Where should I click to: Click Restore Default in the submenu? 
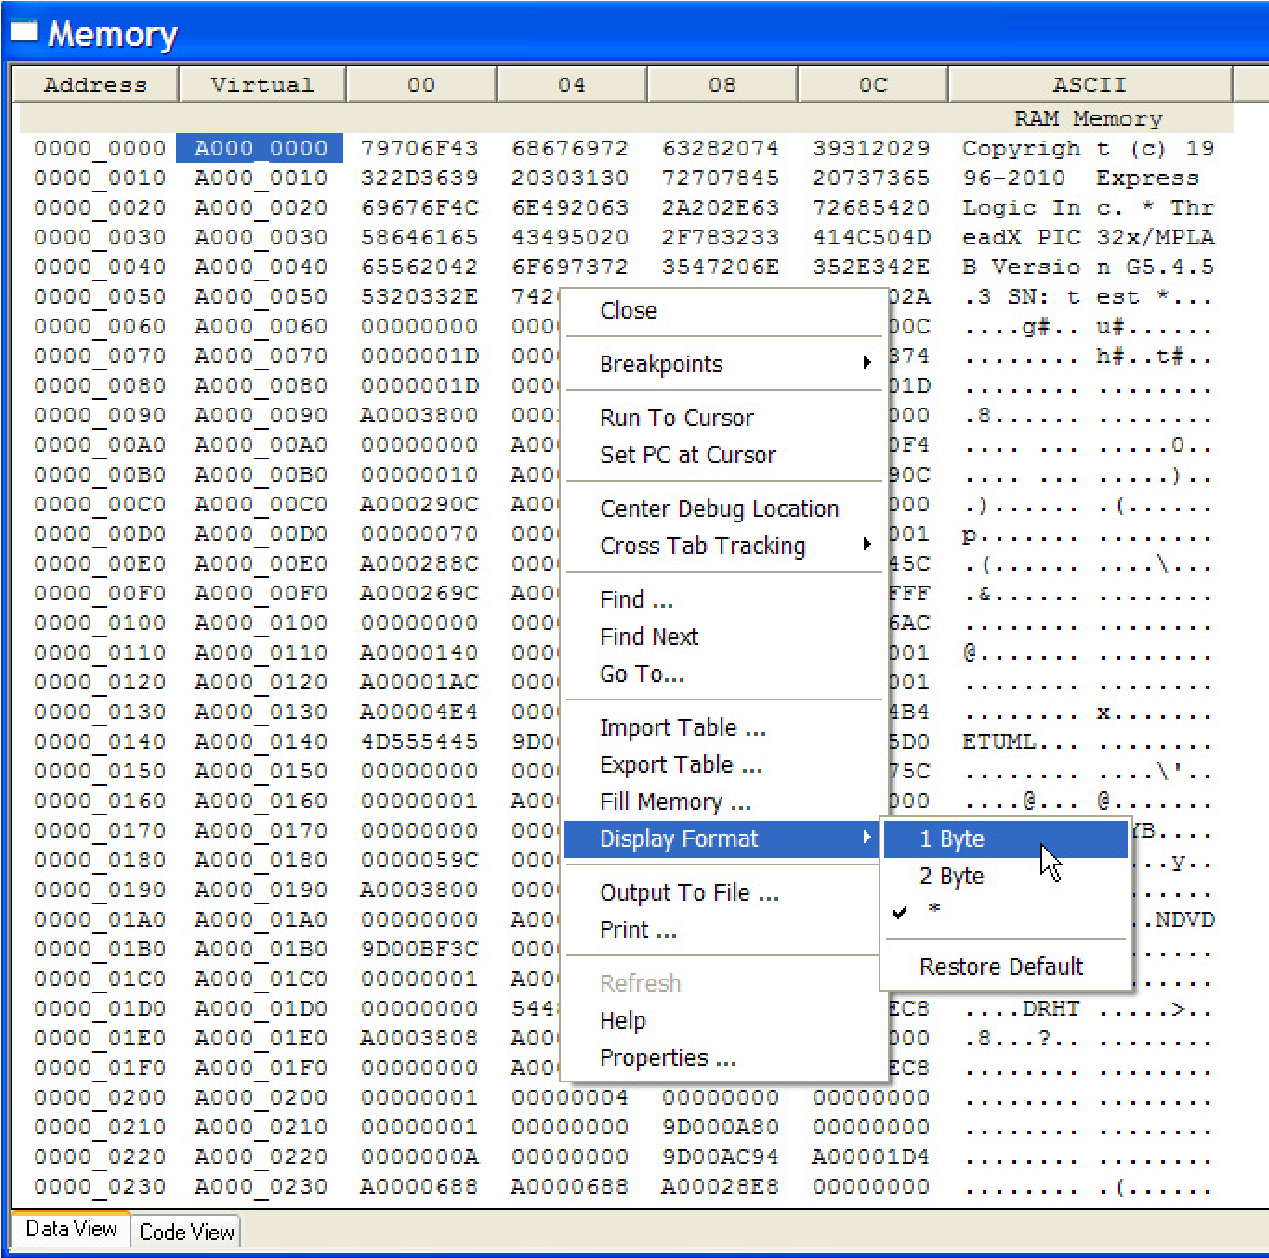click(1000, 966)
